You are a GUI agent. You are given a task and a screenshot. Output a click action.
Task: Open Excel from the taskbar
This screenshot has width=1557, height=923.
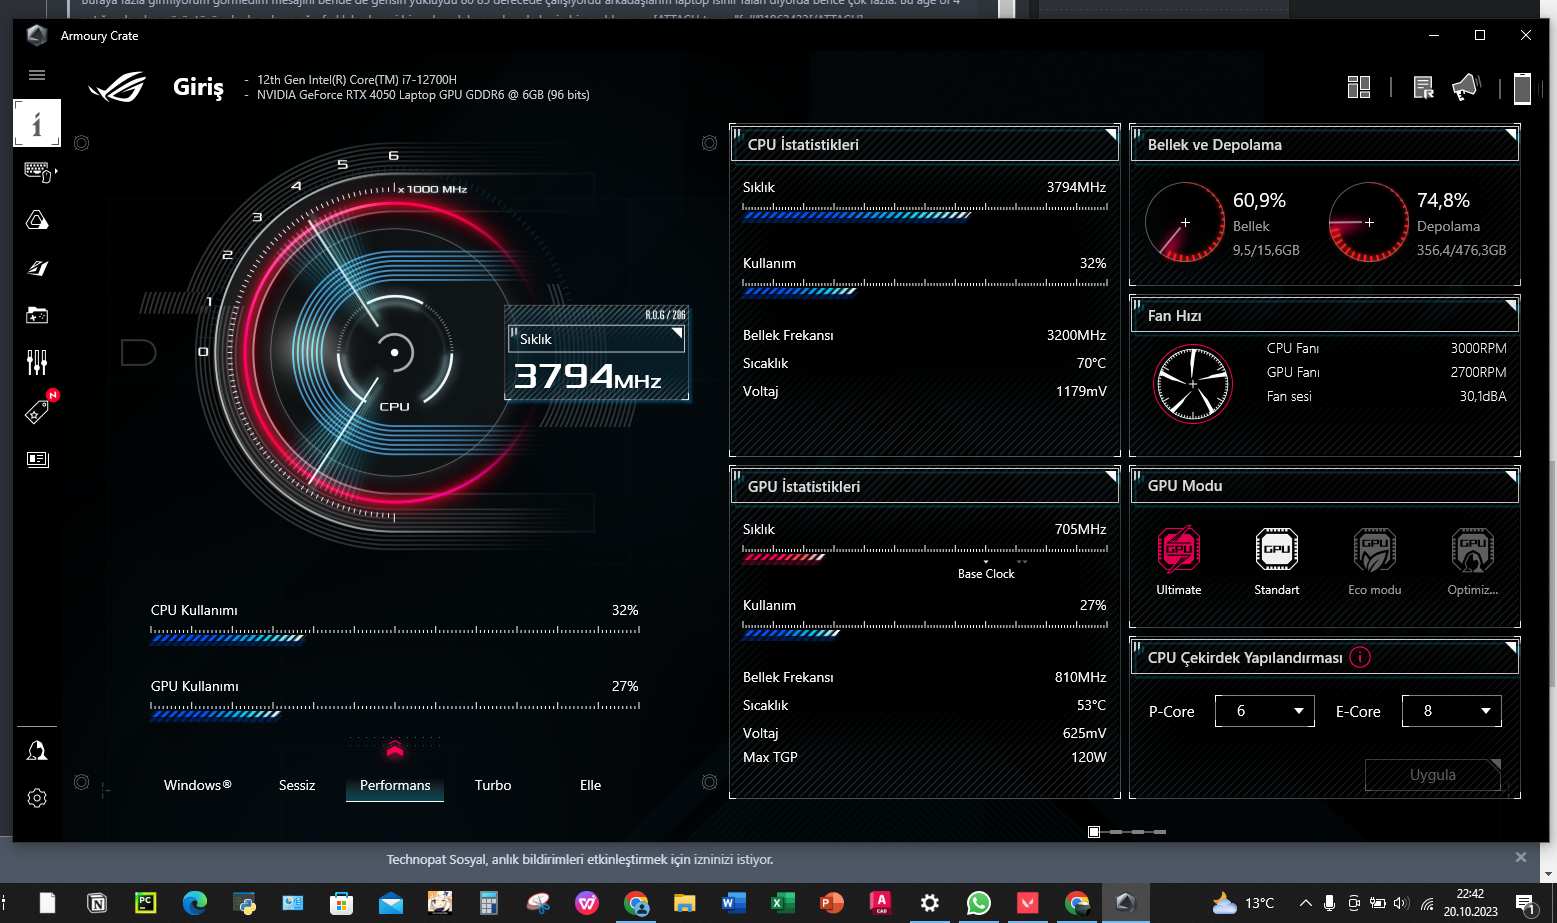pyautogui.click(x=783, y=903)
